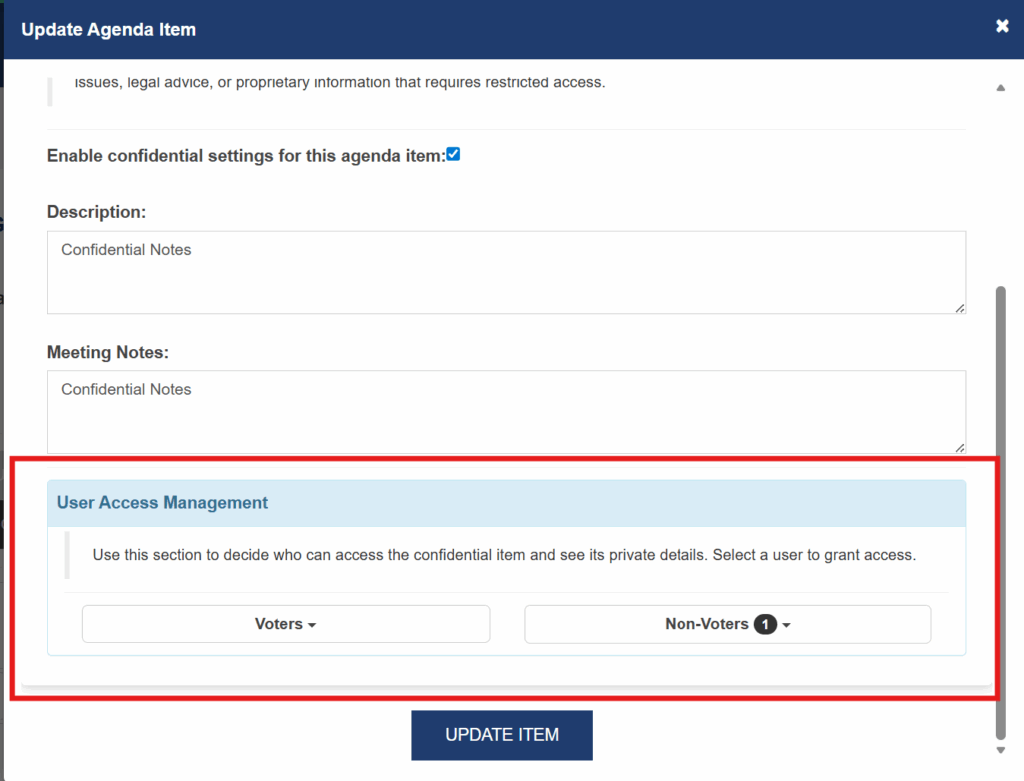Click the Meeting Notes resize handle
1024x781 pixels.
pyautogui.click(x=960, y=448)
